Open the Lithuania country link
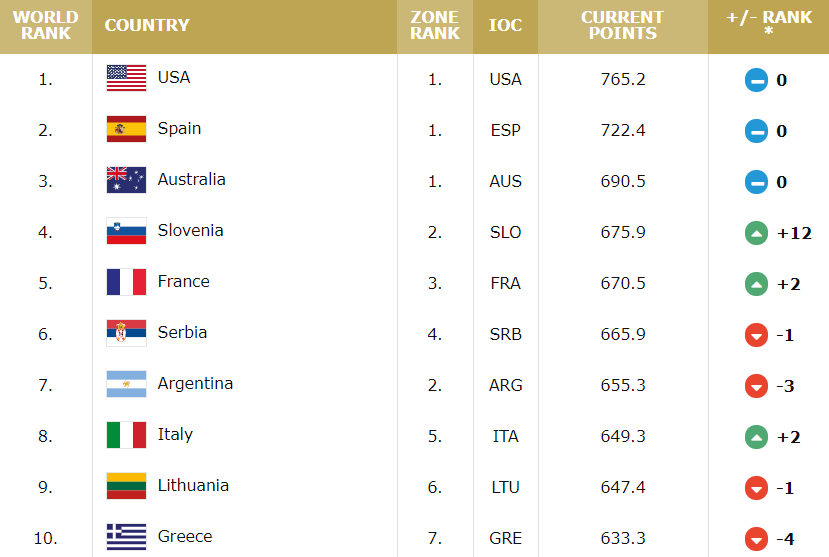Screen dimensions: 829x557 [x=193, y=485]
